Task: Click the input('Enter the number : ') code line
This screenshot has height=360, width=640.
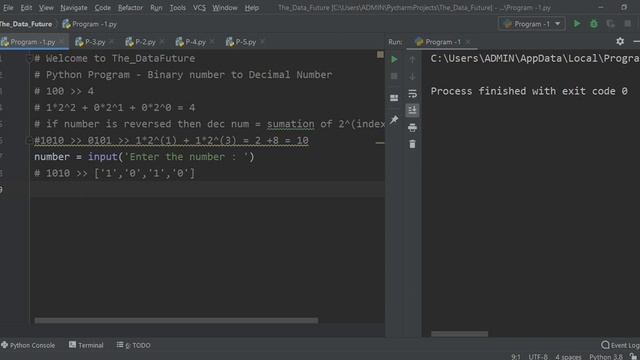Action: pyautogui.click(x=144, y=157)
